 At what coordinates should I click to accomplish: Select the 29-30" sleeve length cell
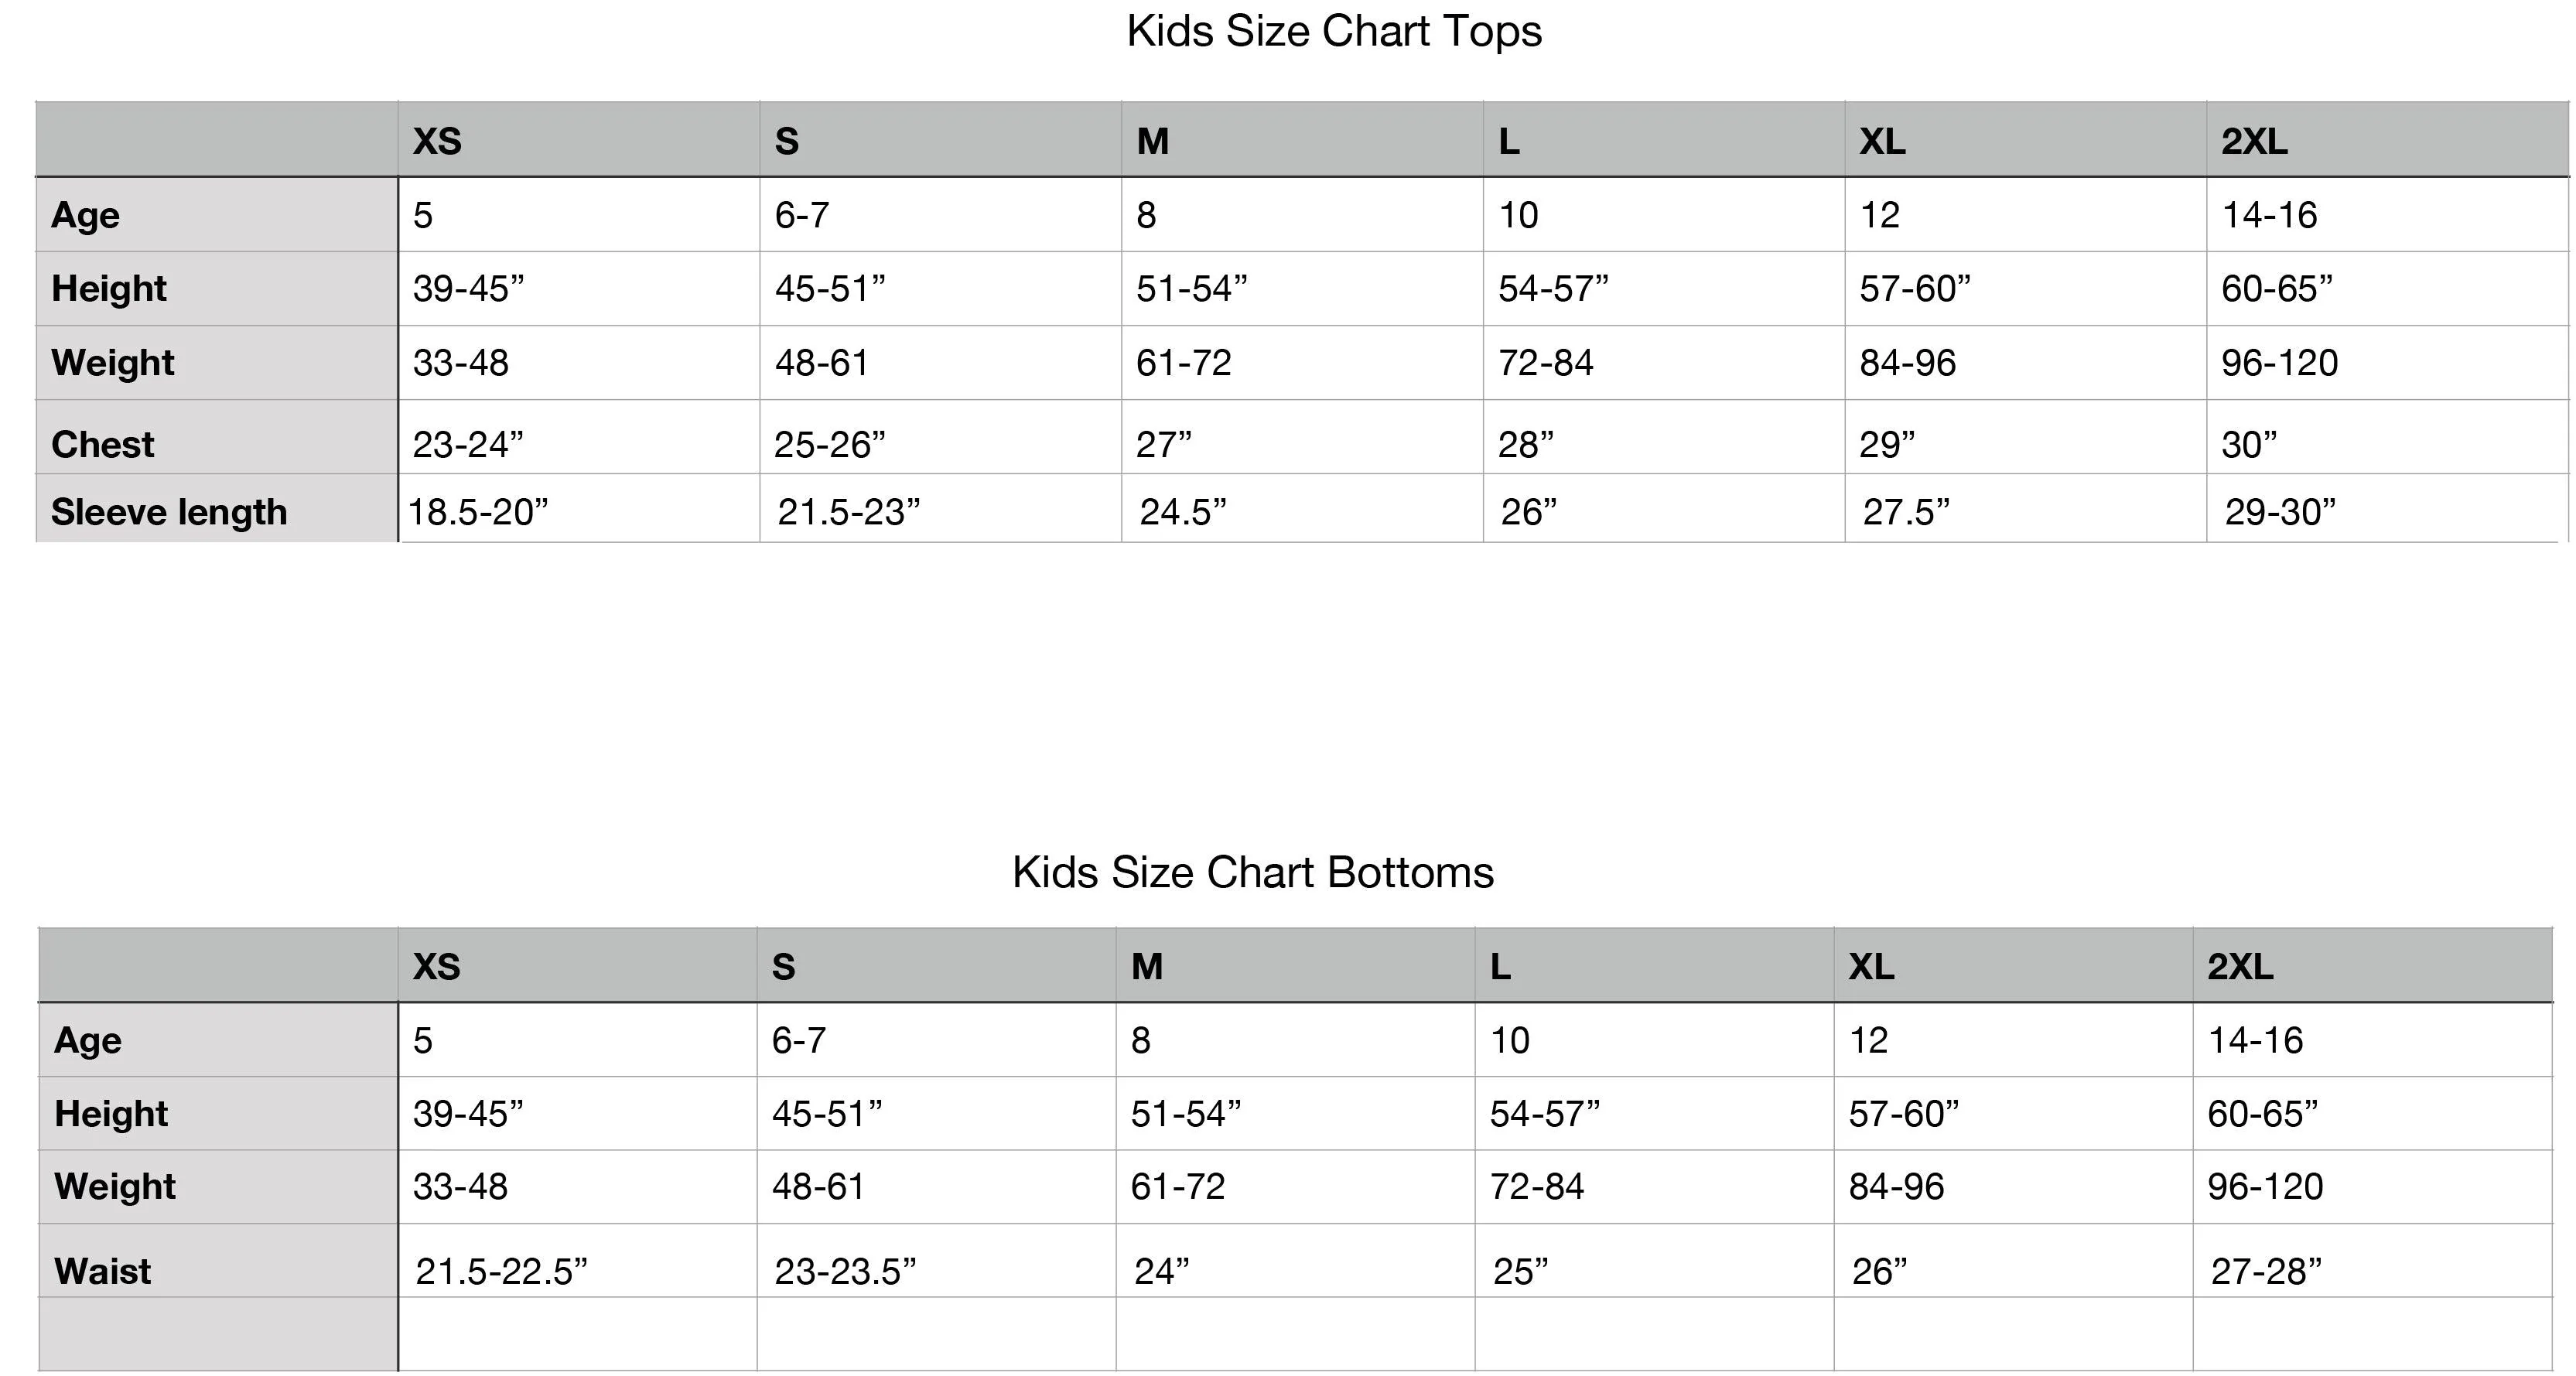[x=2280, y=512]
